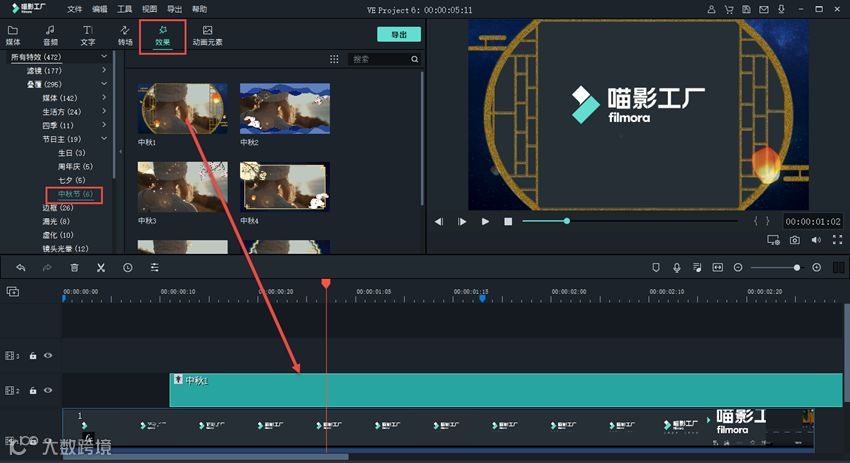Click the preview progress slider handle
The height and width of the screenshot is (463, 850).
coord(566,221)
